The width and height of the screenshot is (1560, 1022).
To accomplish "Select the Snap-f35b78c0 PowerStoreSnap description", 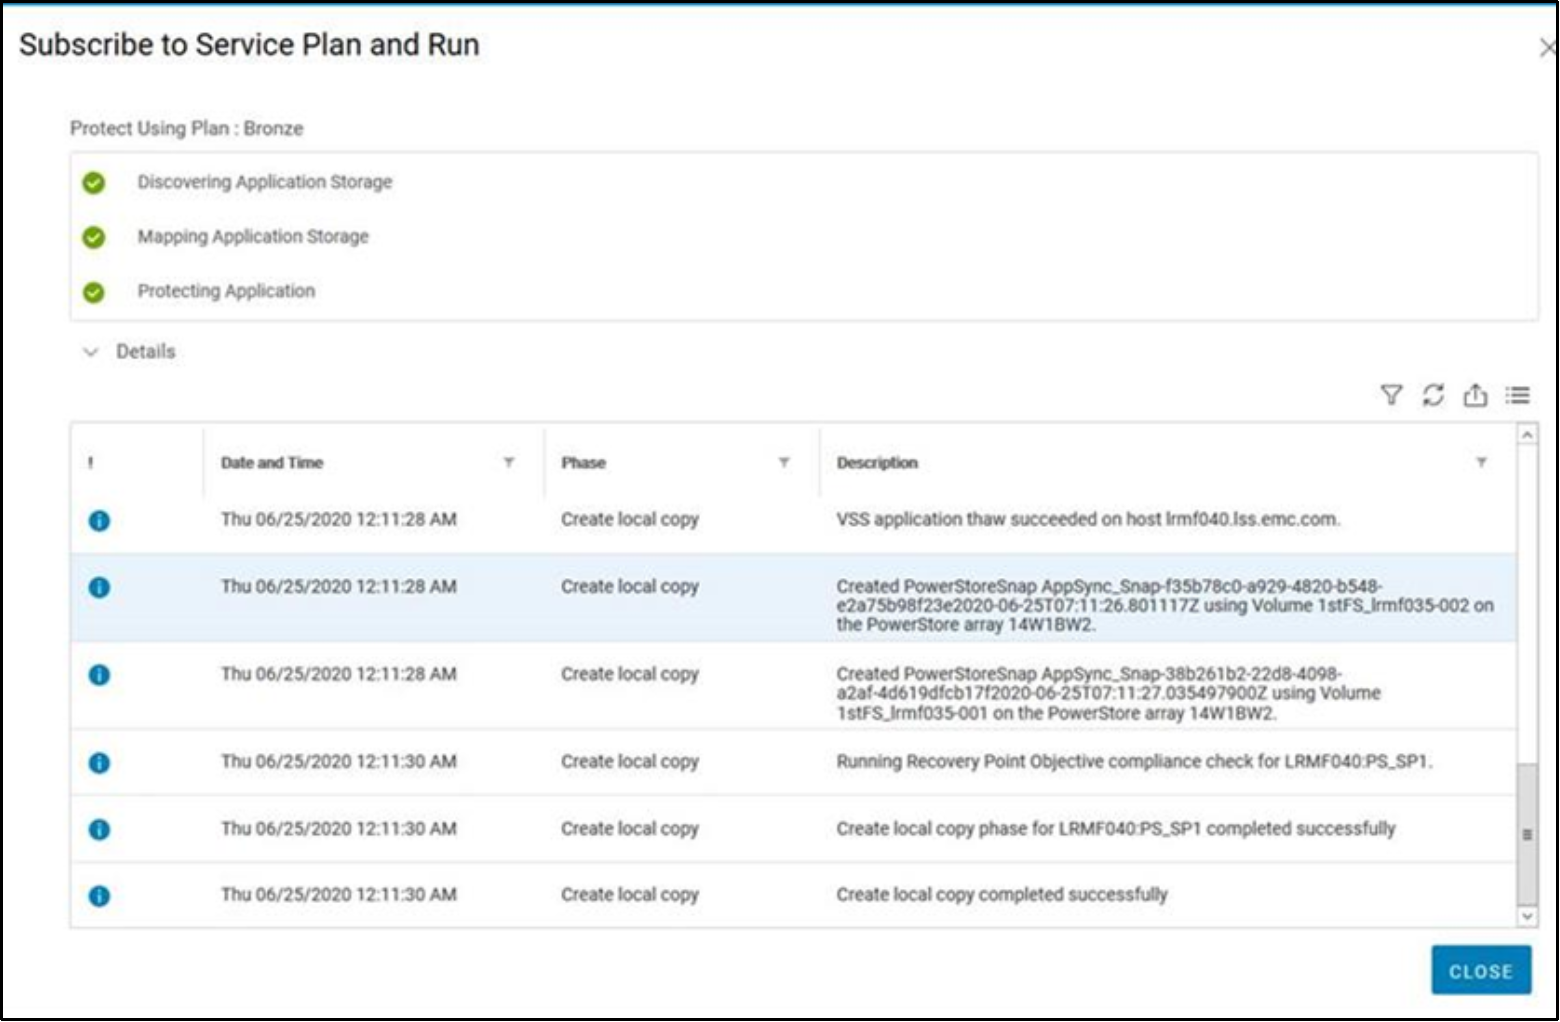I will (1165, 606).
